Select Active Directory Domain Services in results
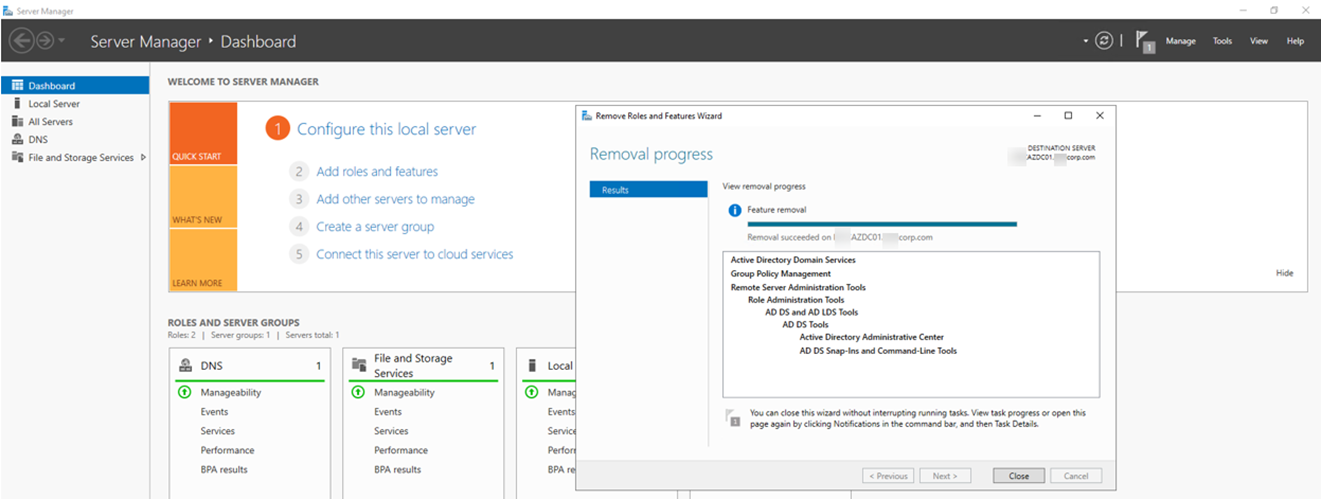 coord(793,260)
